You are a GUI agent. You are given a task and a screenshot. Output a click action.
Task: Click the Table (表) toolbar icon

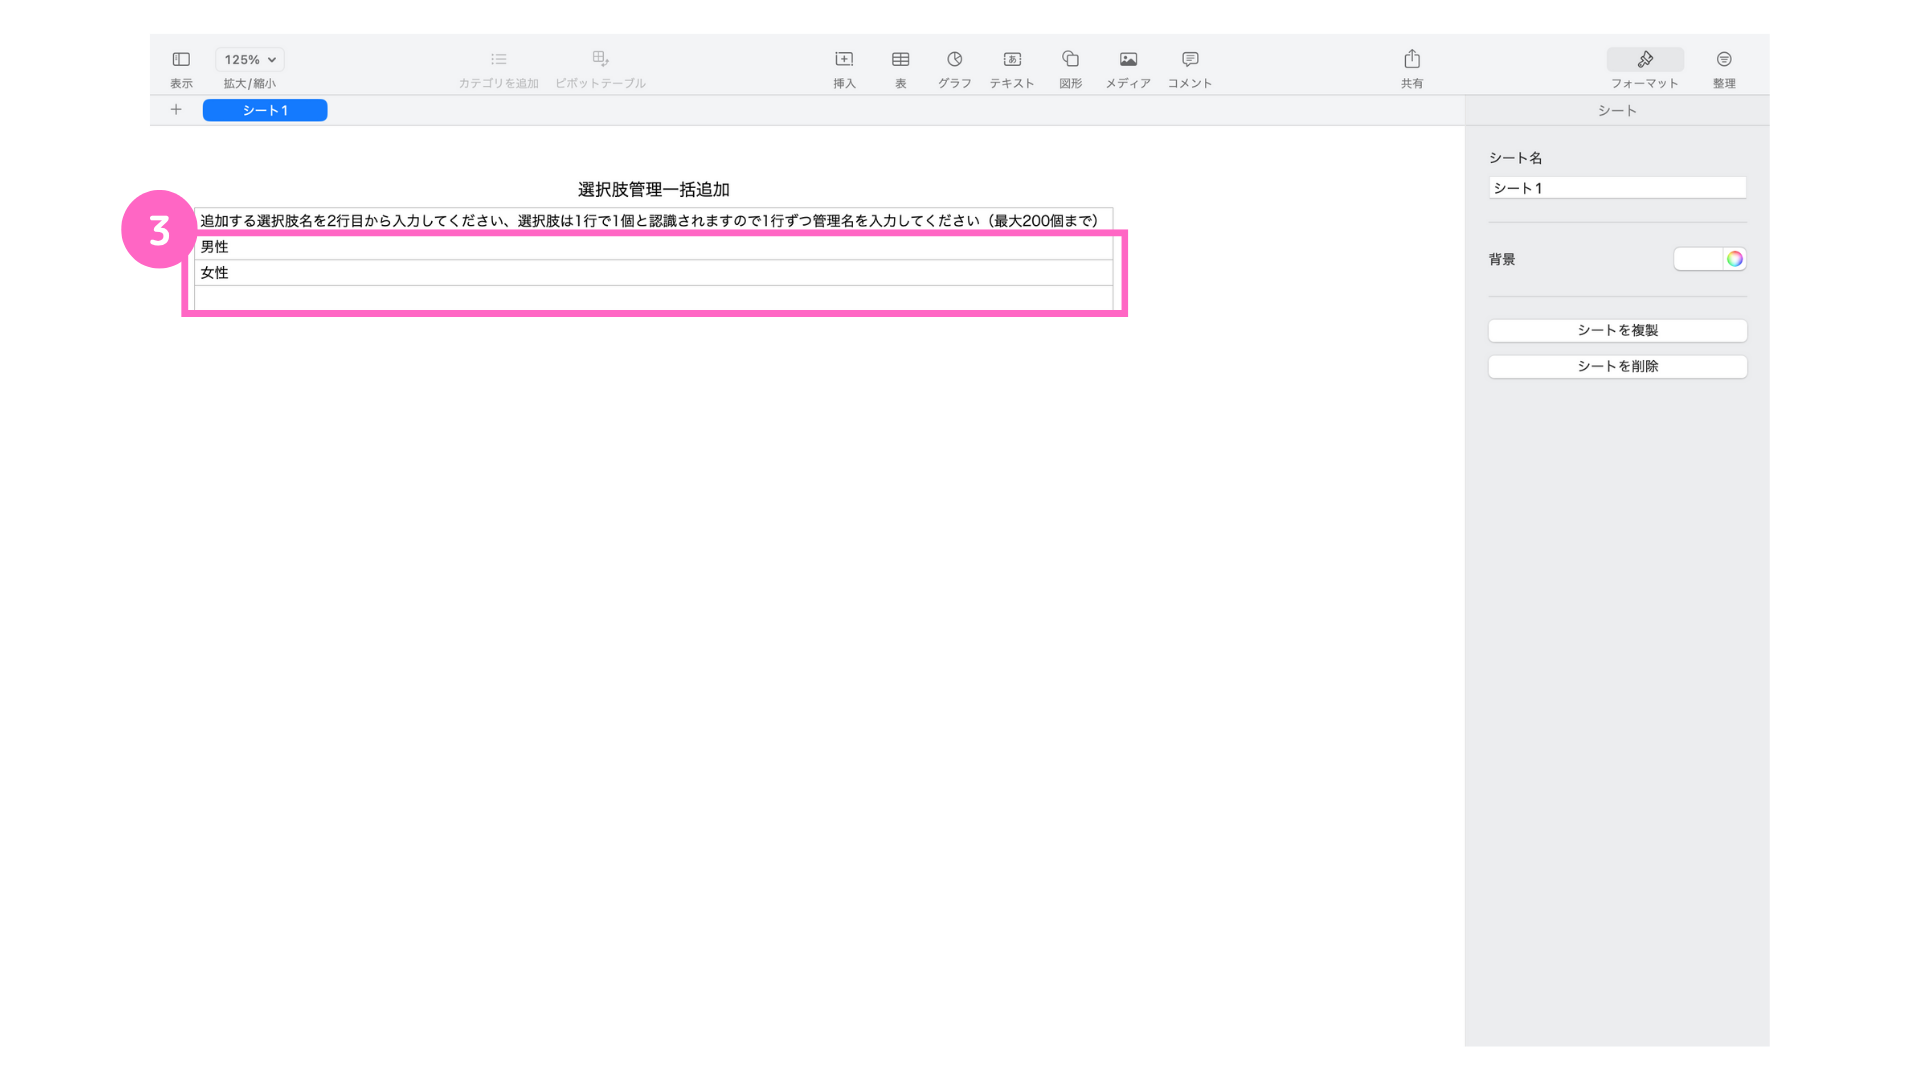point(900,60)
